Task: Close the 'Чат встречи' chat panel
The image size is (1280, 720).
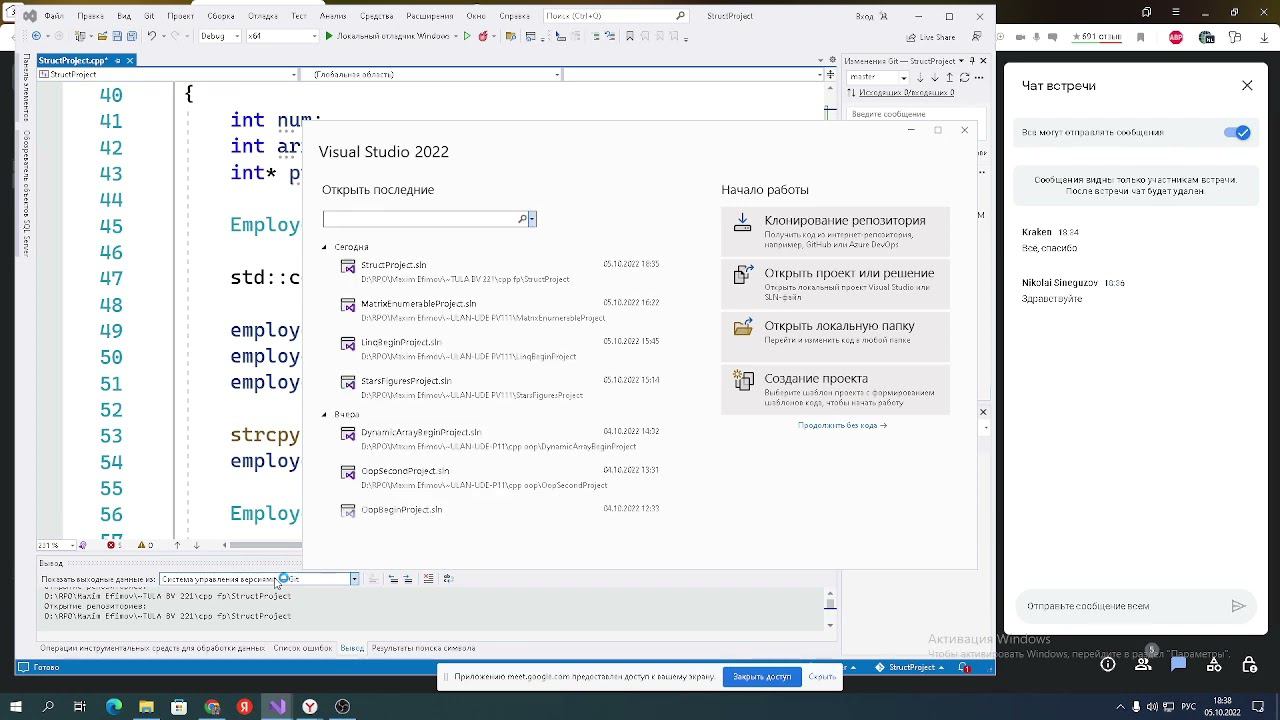Action: click(x=1247, y=86)
